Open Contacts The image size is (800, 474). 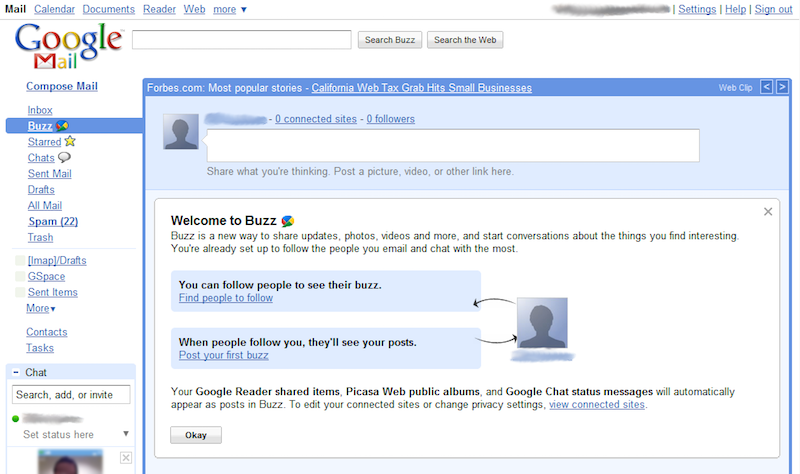click(x=47, y=332)
